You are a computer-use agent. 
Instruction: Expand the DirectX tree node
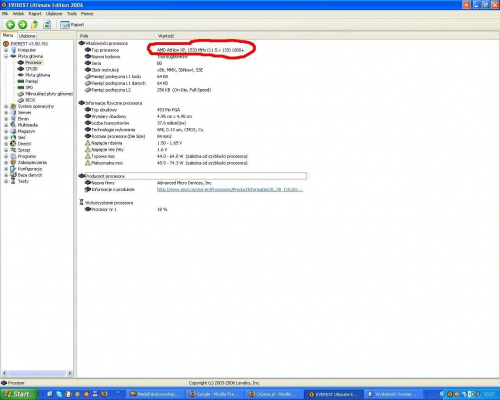pyautogui.click(x=6, y=144)
